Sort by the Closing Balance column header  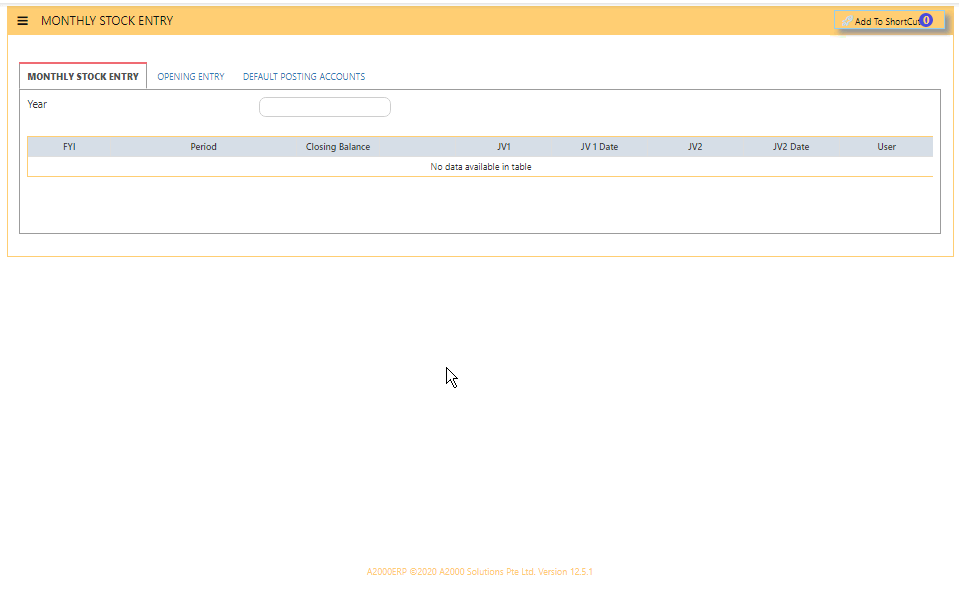pyautogui.click(x=338, y=147)
